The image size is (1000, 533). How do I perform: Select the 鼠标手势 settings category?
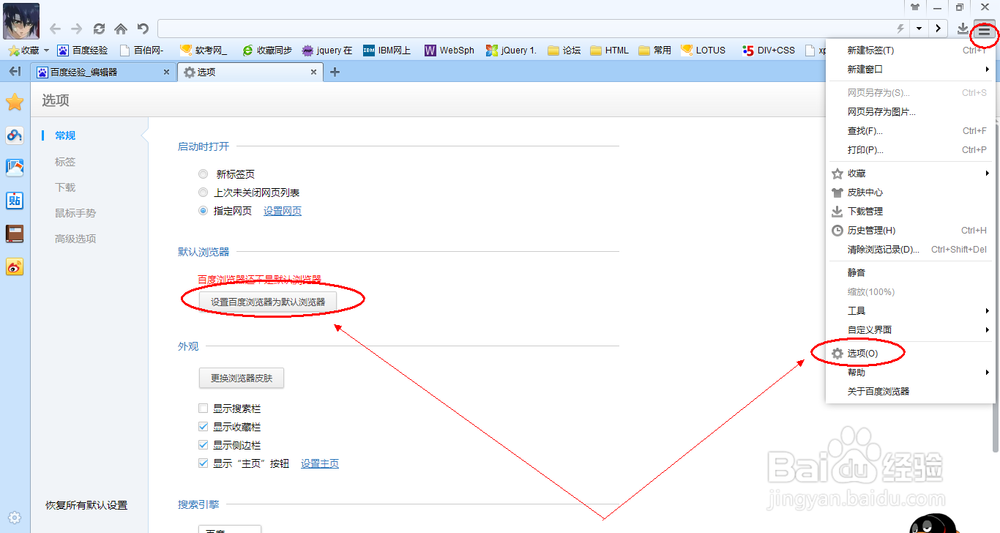click(75, 213)
